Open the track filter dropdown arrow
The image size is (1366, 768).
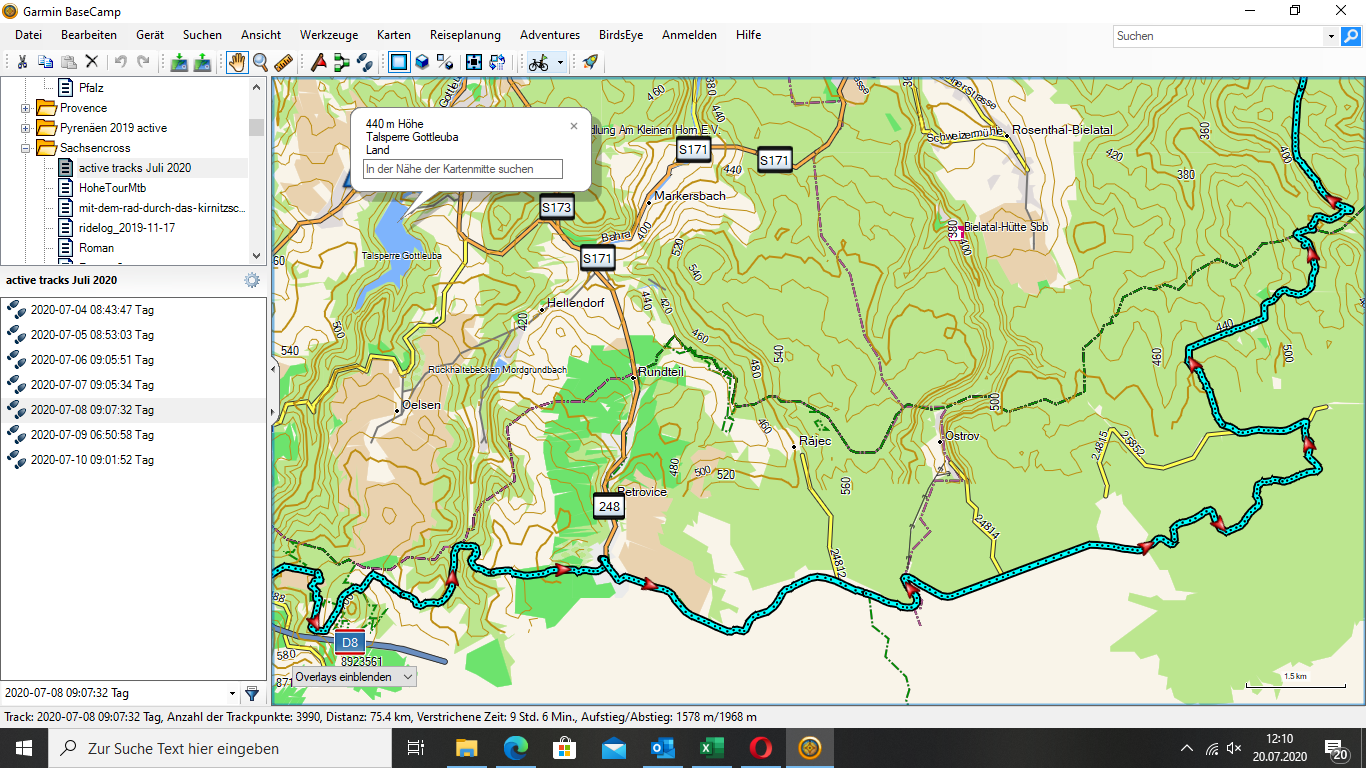[233, 693]
